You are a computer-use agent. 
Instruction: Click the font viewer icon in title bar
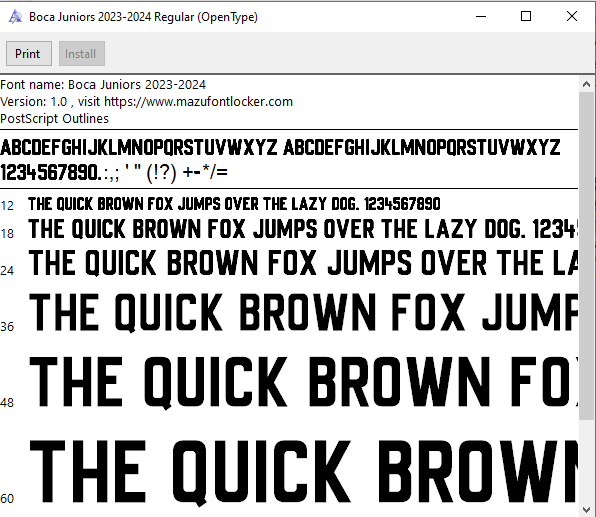coord(15,17)
